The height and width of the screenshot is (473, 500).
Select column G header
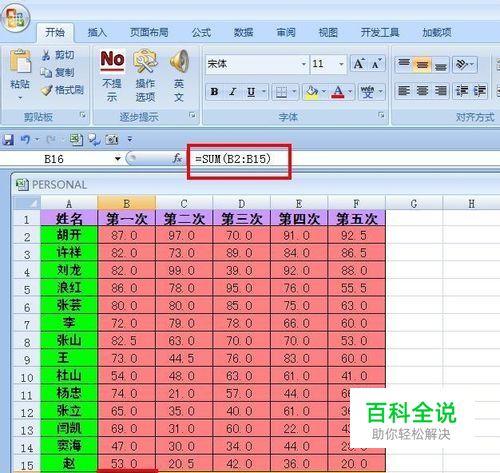point(414,203)
